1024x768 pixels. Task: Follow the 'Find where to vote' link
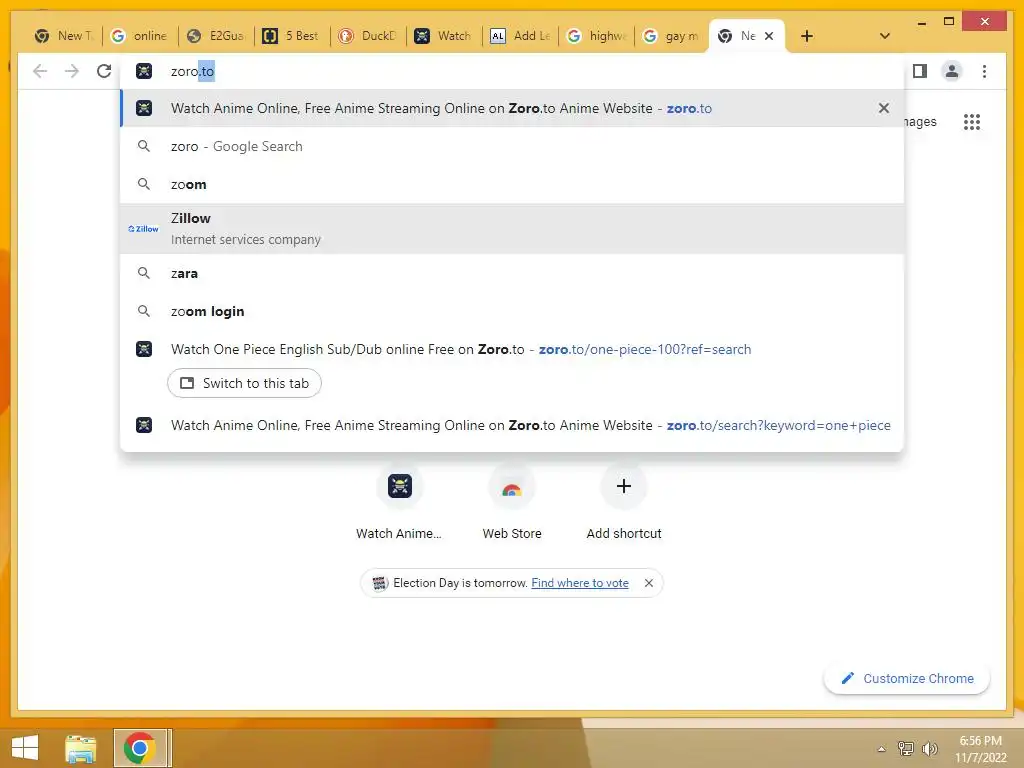click(580, 583)
